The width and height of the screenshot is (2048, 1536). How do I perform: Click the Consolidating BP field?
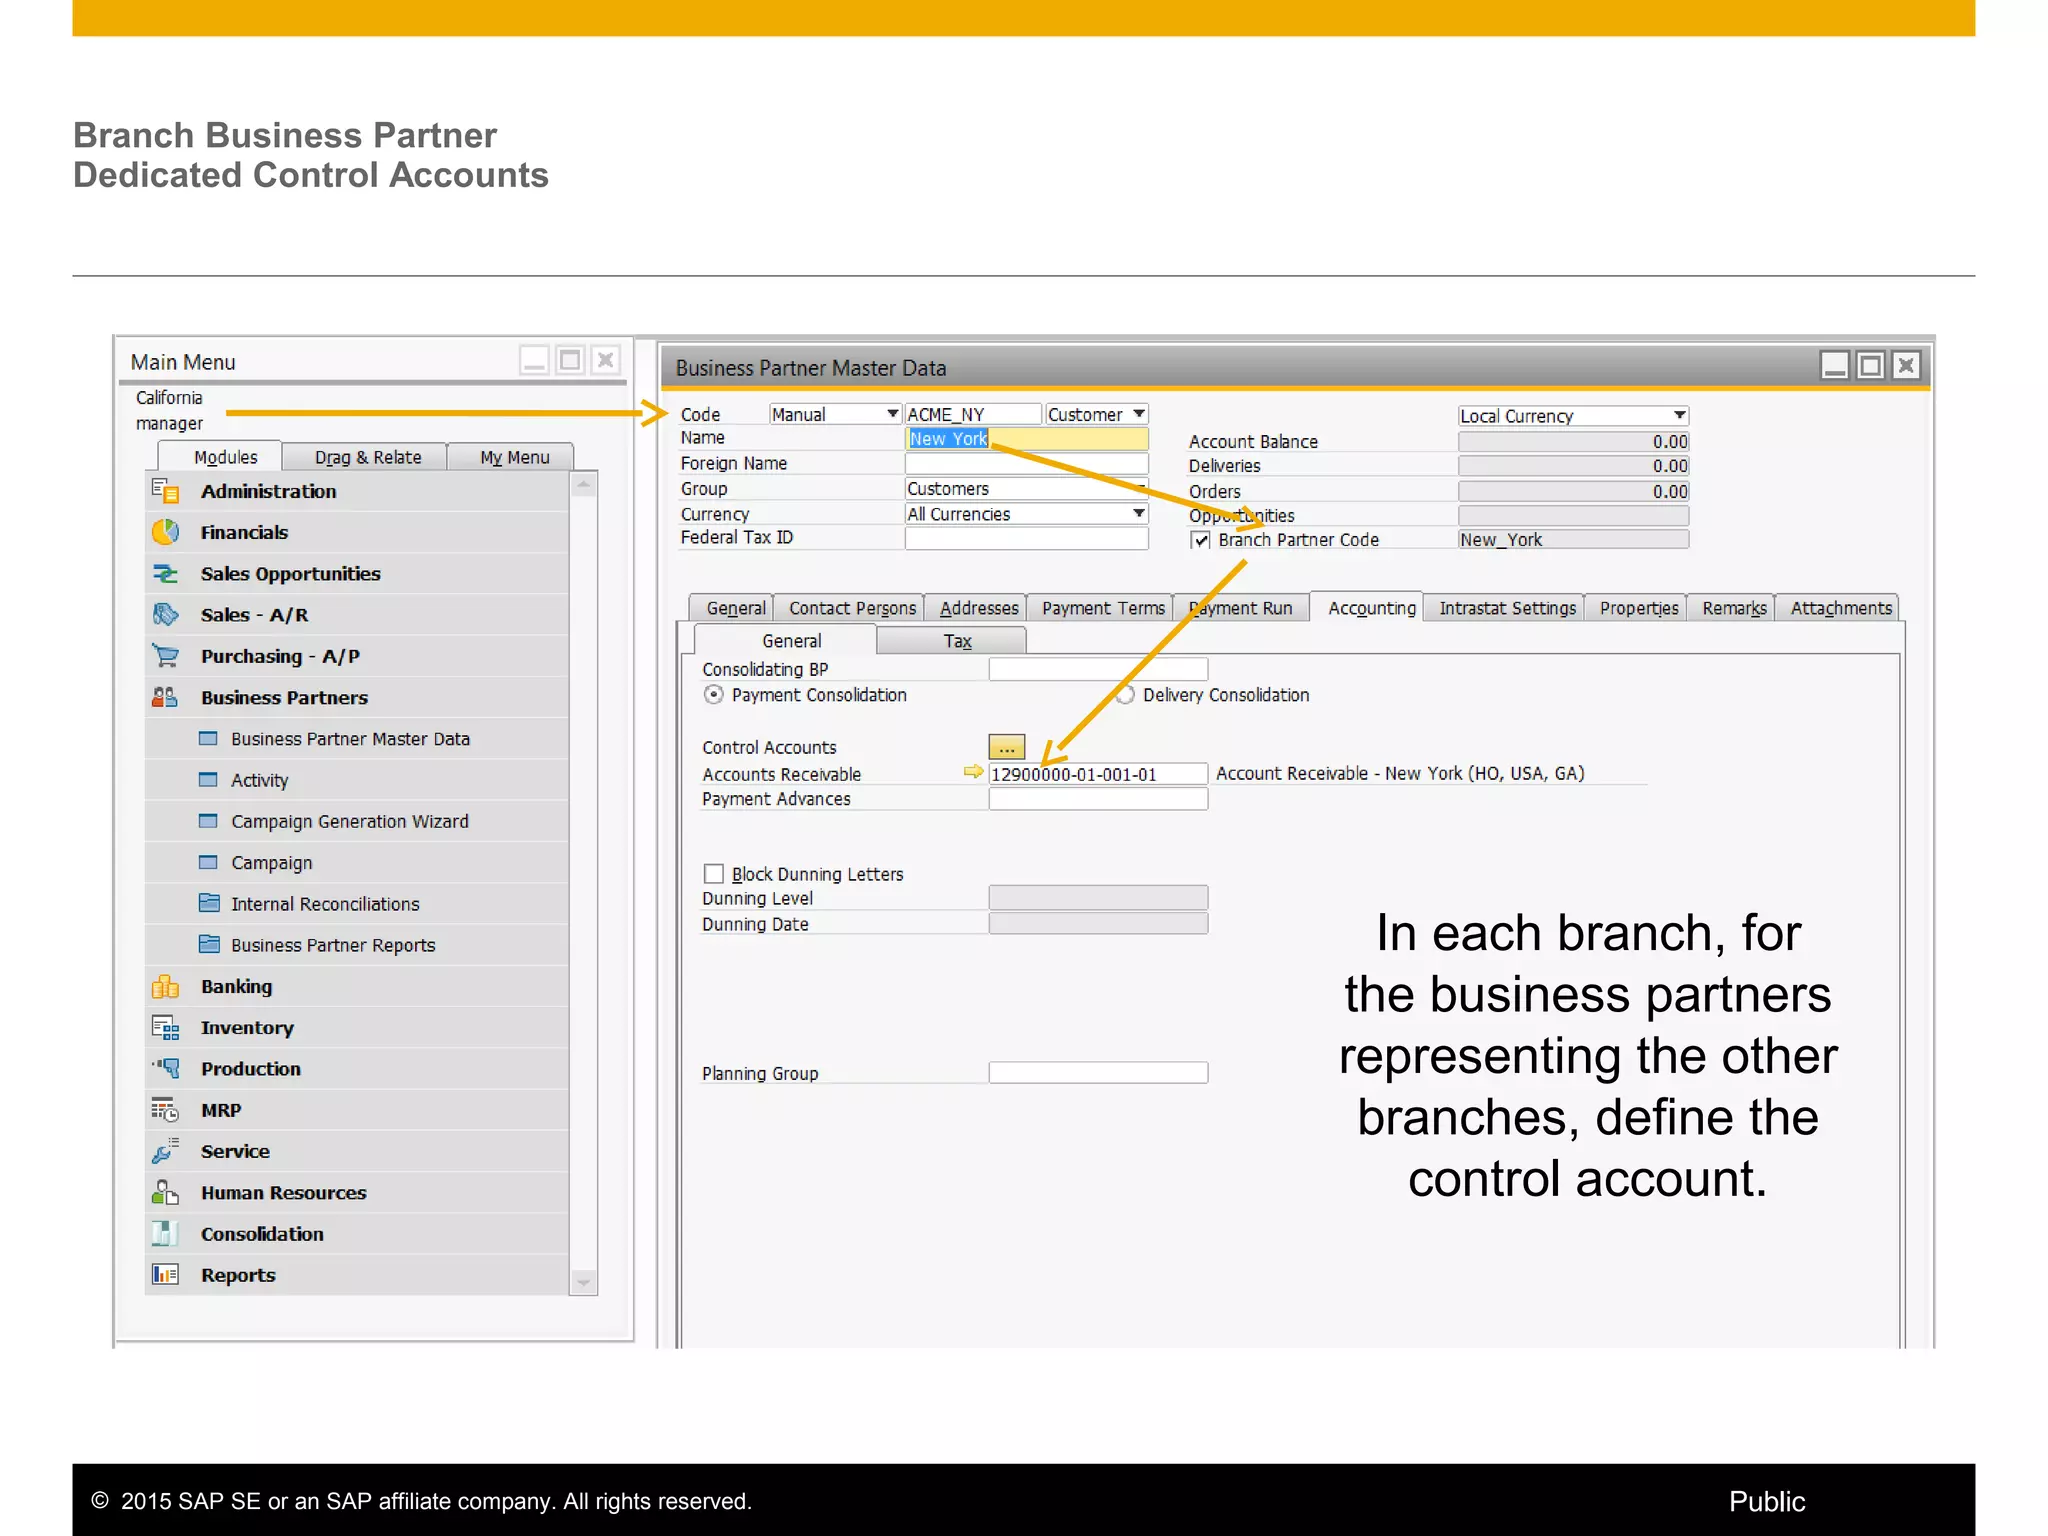1098,669
